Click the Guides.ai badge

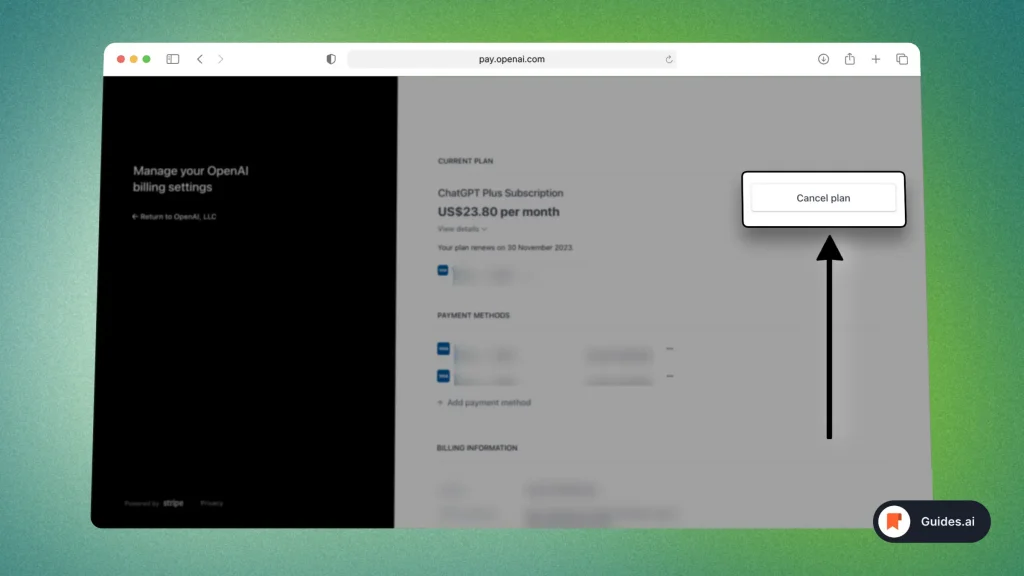(x=931, y=521)
